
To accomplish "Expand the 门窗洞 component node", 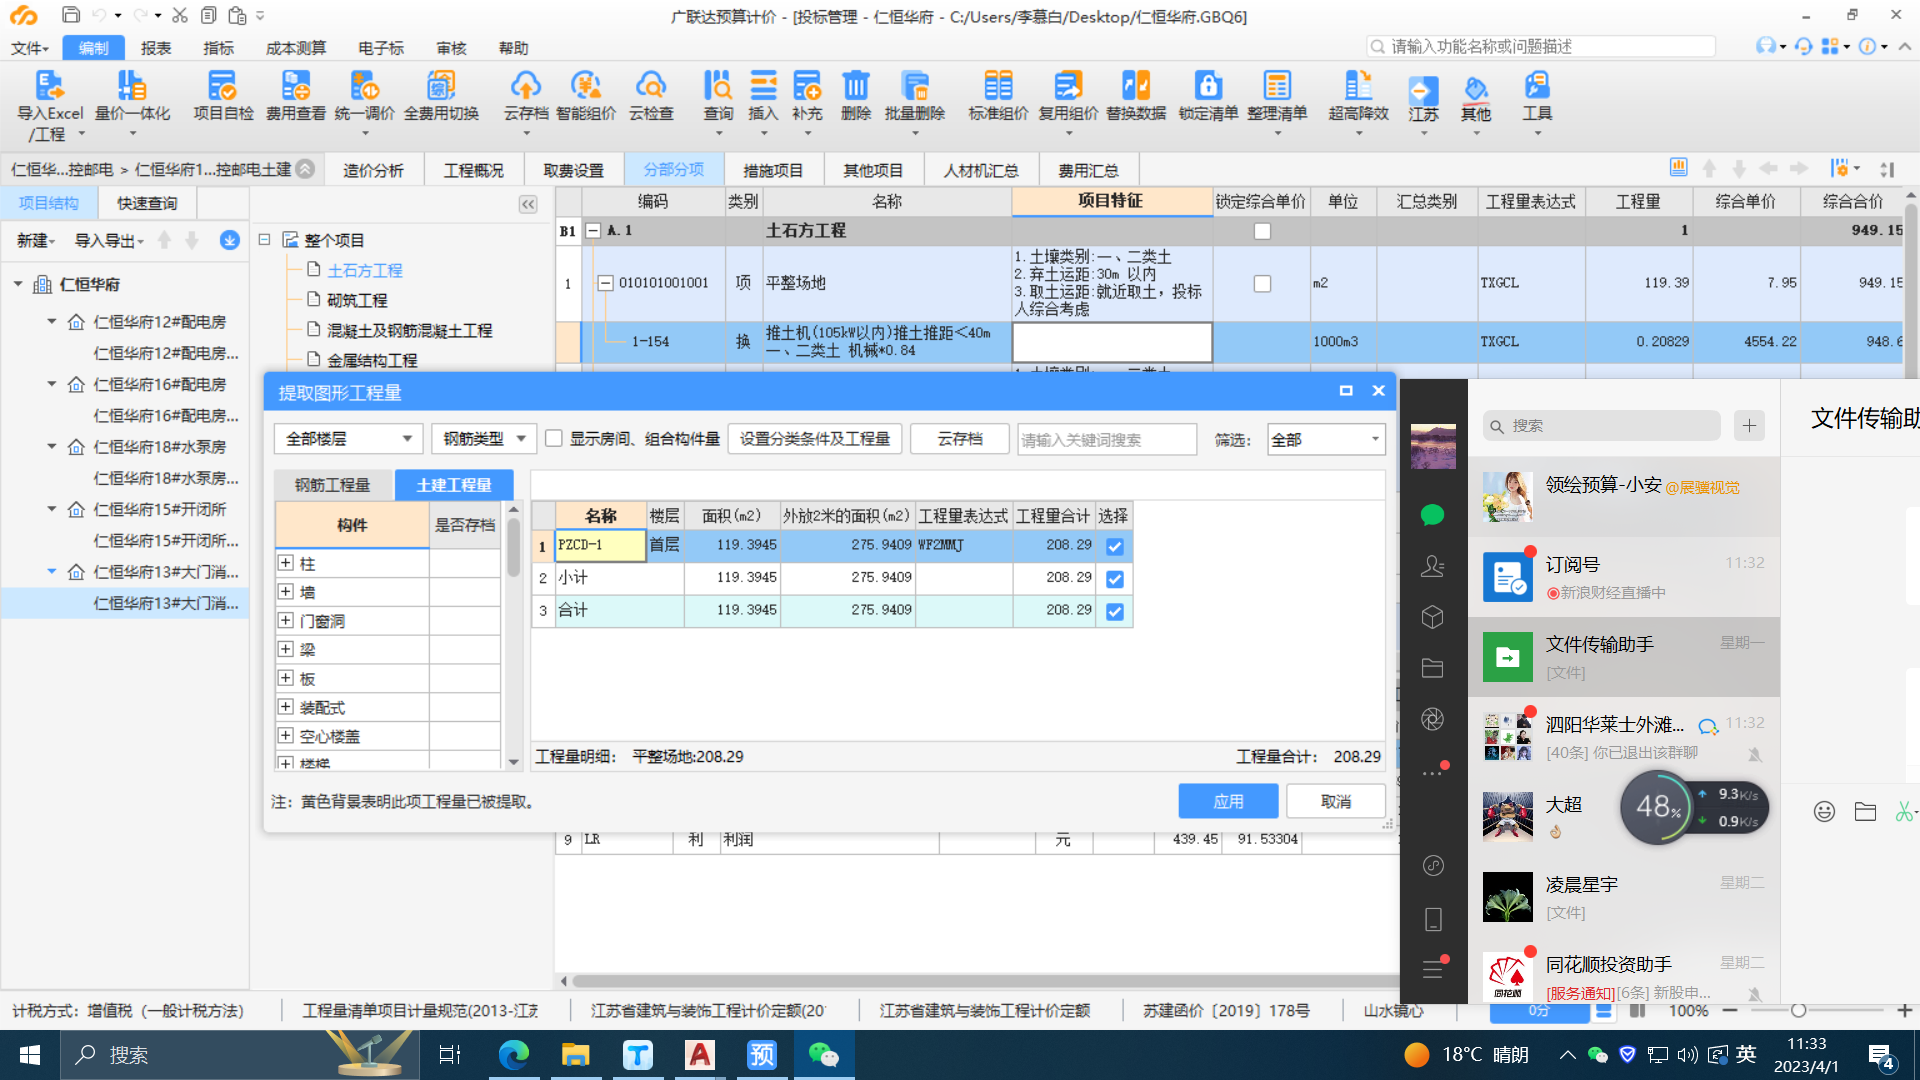I will point(286,620).
